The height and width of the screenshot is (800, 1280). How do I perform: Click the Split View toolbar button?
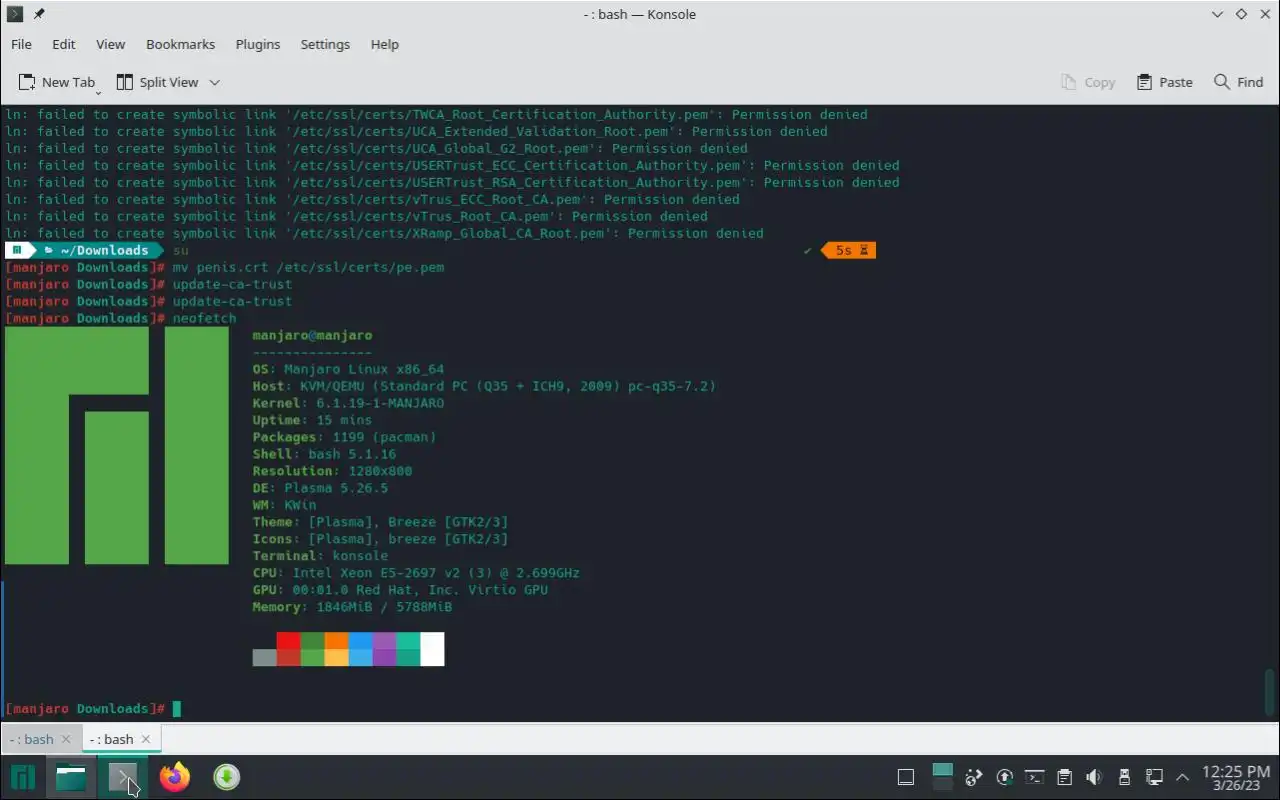(x=158, y=82)
